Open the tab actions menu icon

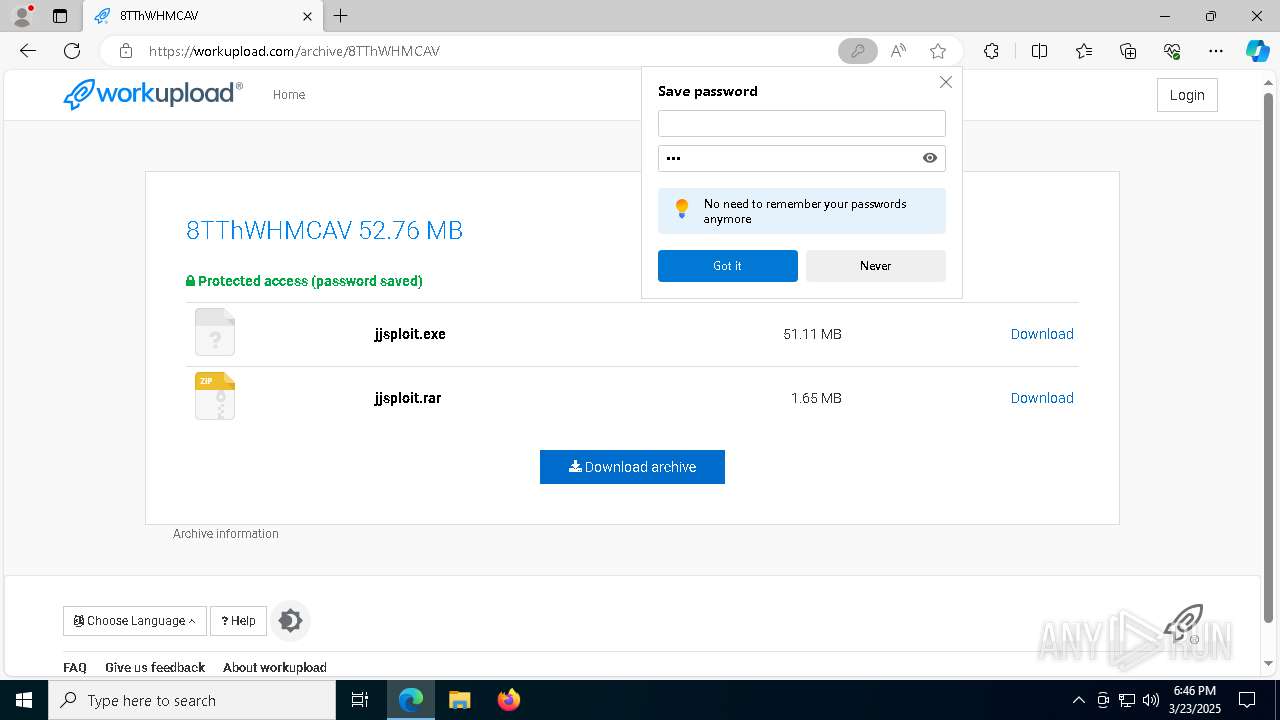(x=60, y=16)
